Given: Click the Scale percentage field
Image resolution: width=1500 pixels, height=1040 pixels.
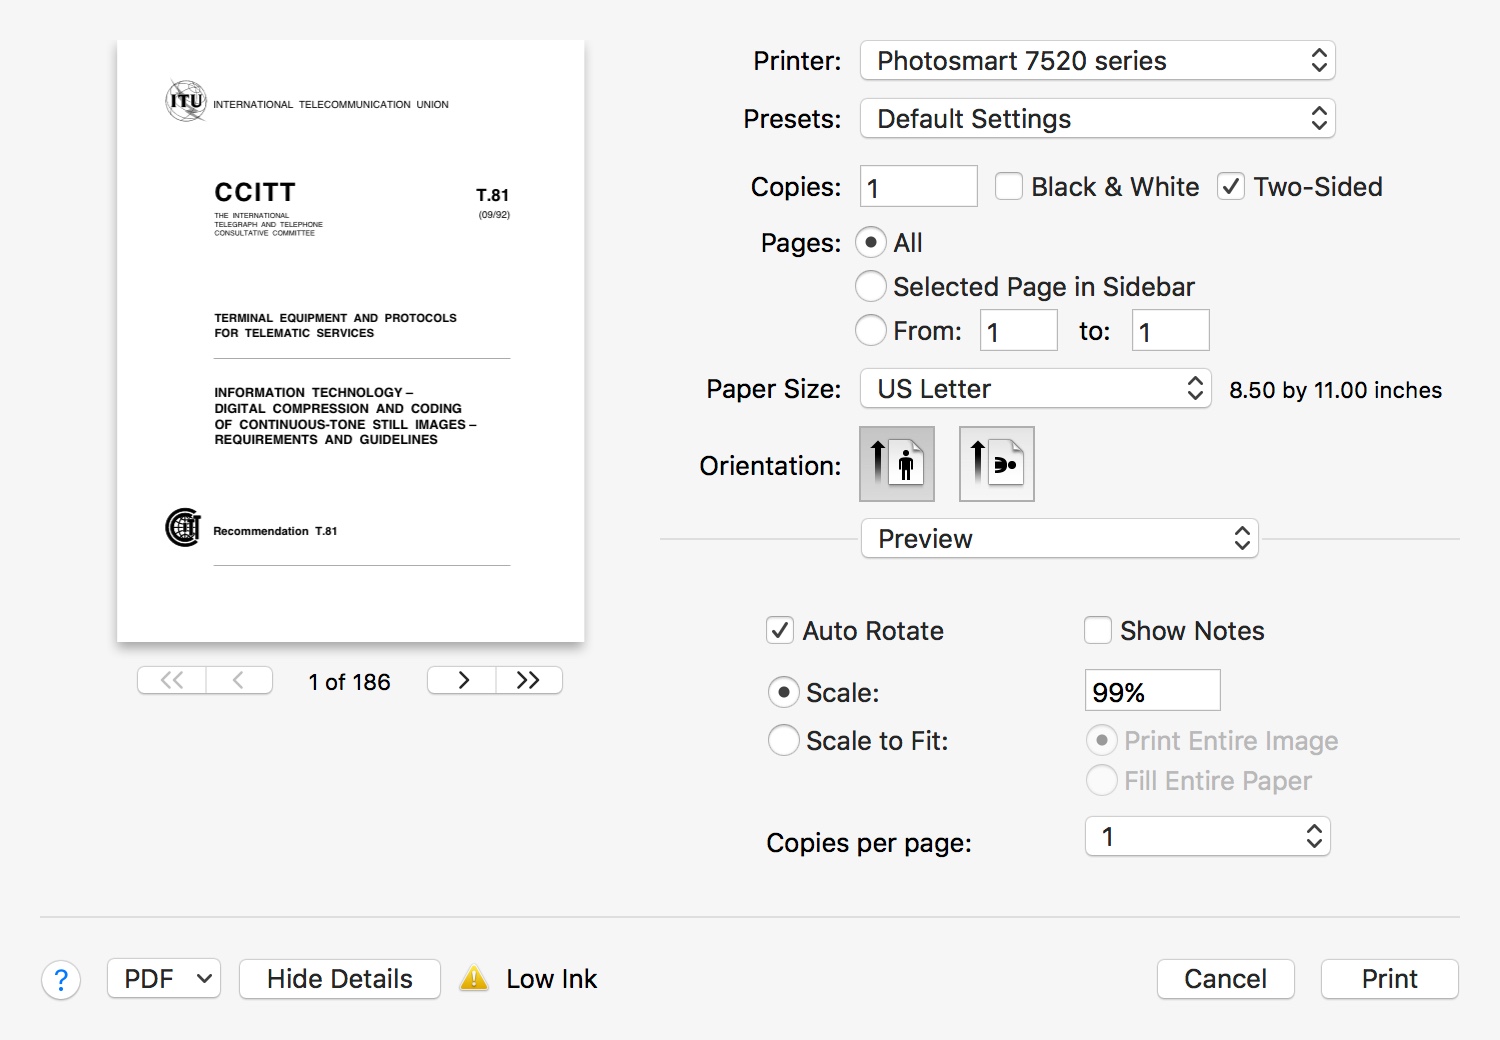Looking at the screenshot, I should click(1152, 691).
